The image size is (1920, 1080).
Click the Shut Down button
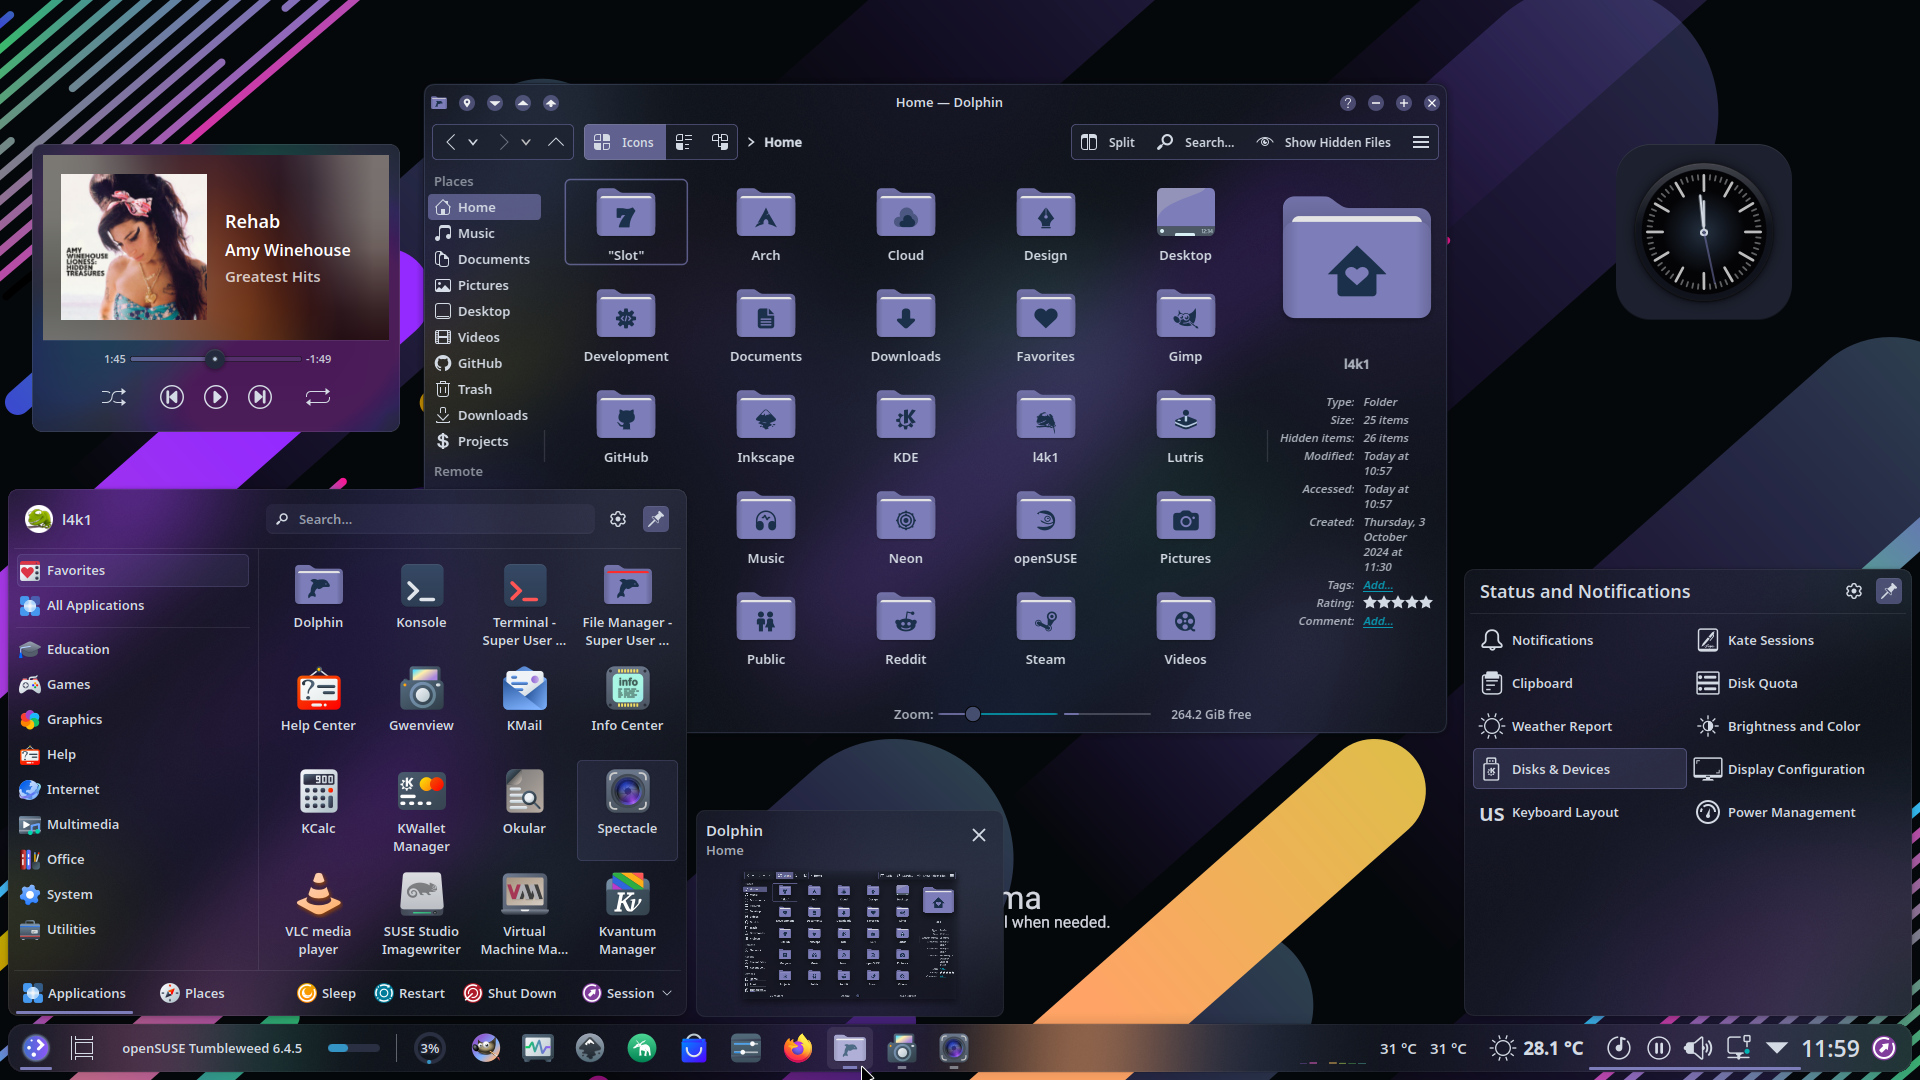tap(510, 993)
